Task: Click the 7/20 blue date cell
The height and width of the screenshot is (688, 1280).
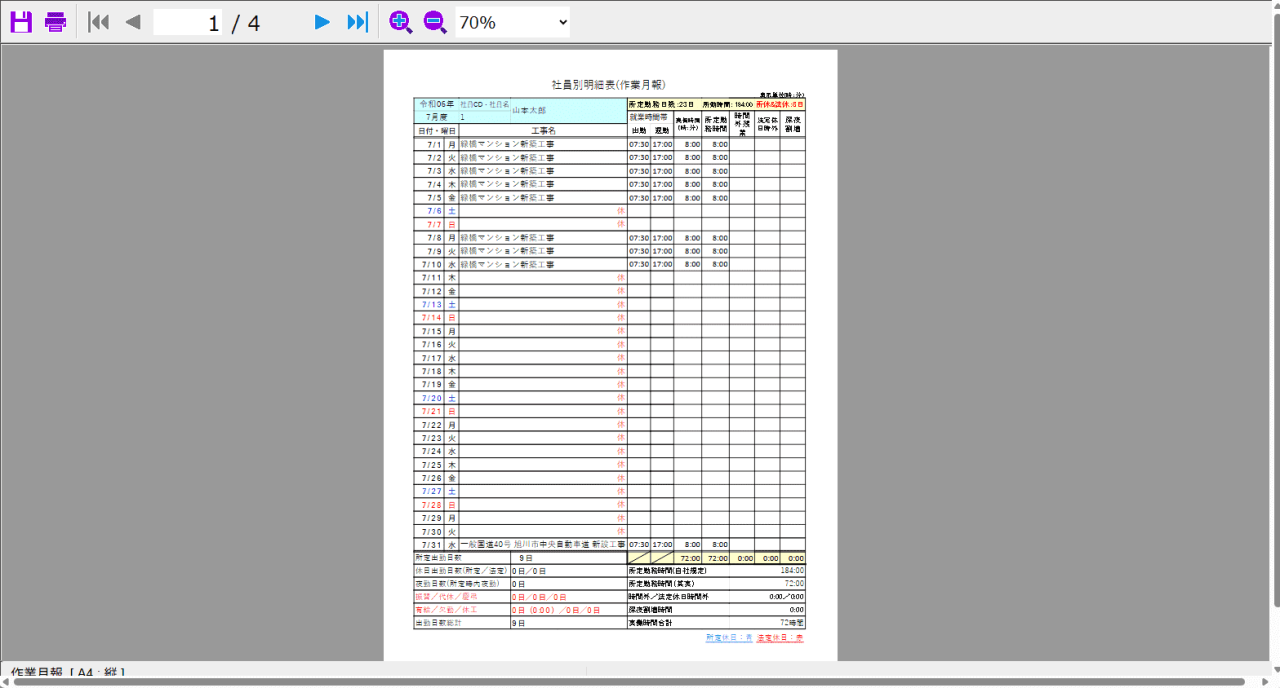Action: [430, 398]
